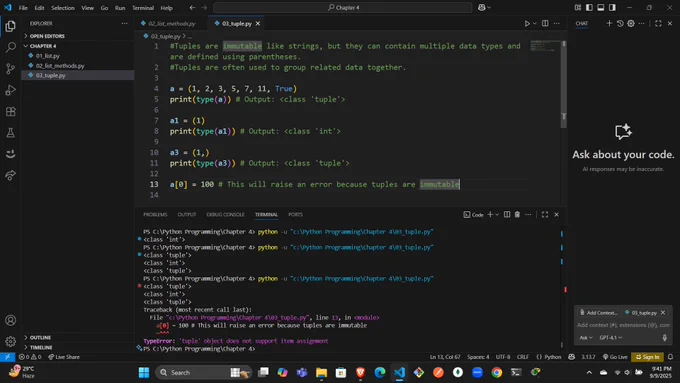Toggle the secondary side bar
The width and height of the screenshot is (680, 383).
(612, 7)
